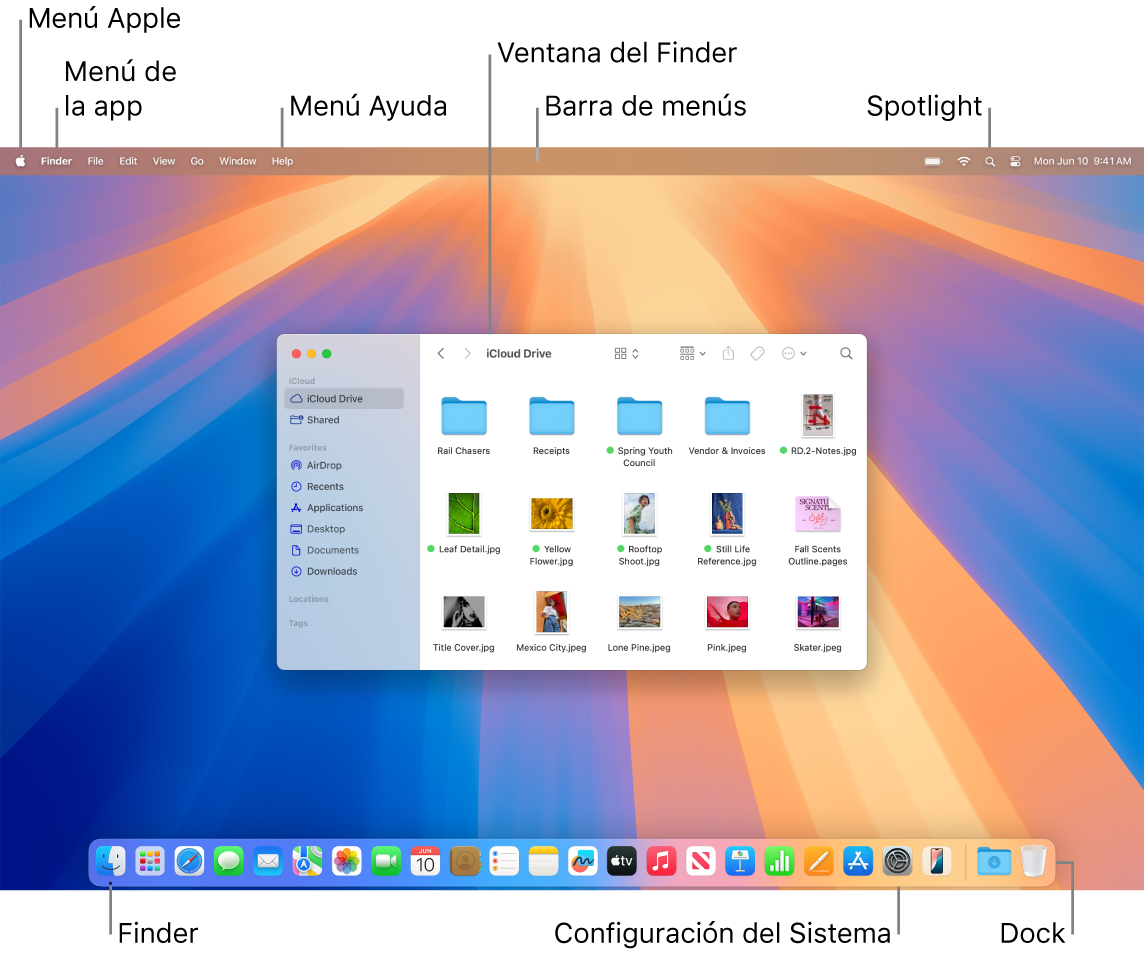The image size is (1144, 955).
Task: Open the More actions ellipsis menu
Action: point(793,353)
